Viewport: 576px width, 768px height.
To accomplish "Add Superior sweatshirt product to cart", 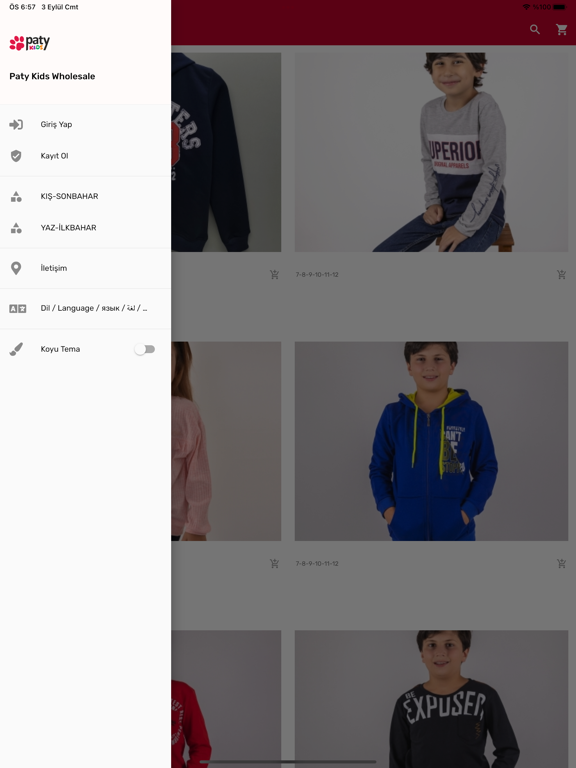I will (x=561, y=274).
